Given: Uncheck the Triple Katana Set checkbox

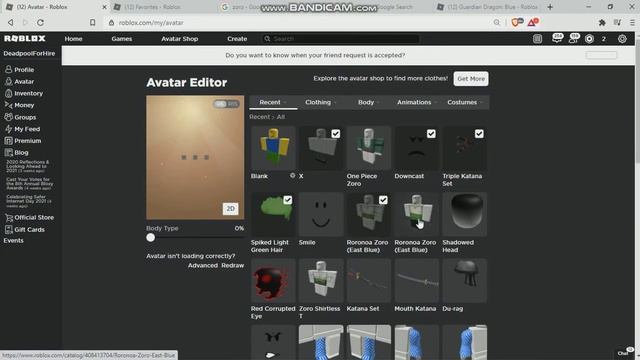Looking at the screenshot, I should pos(479,134).
